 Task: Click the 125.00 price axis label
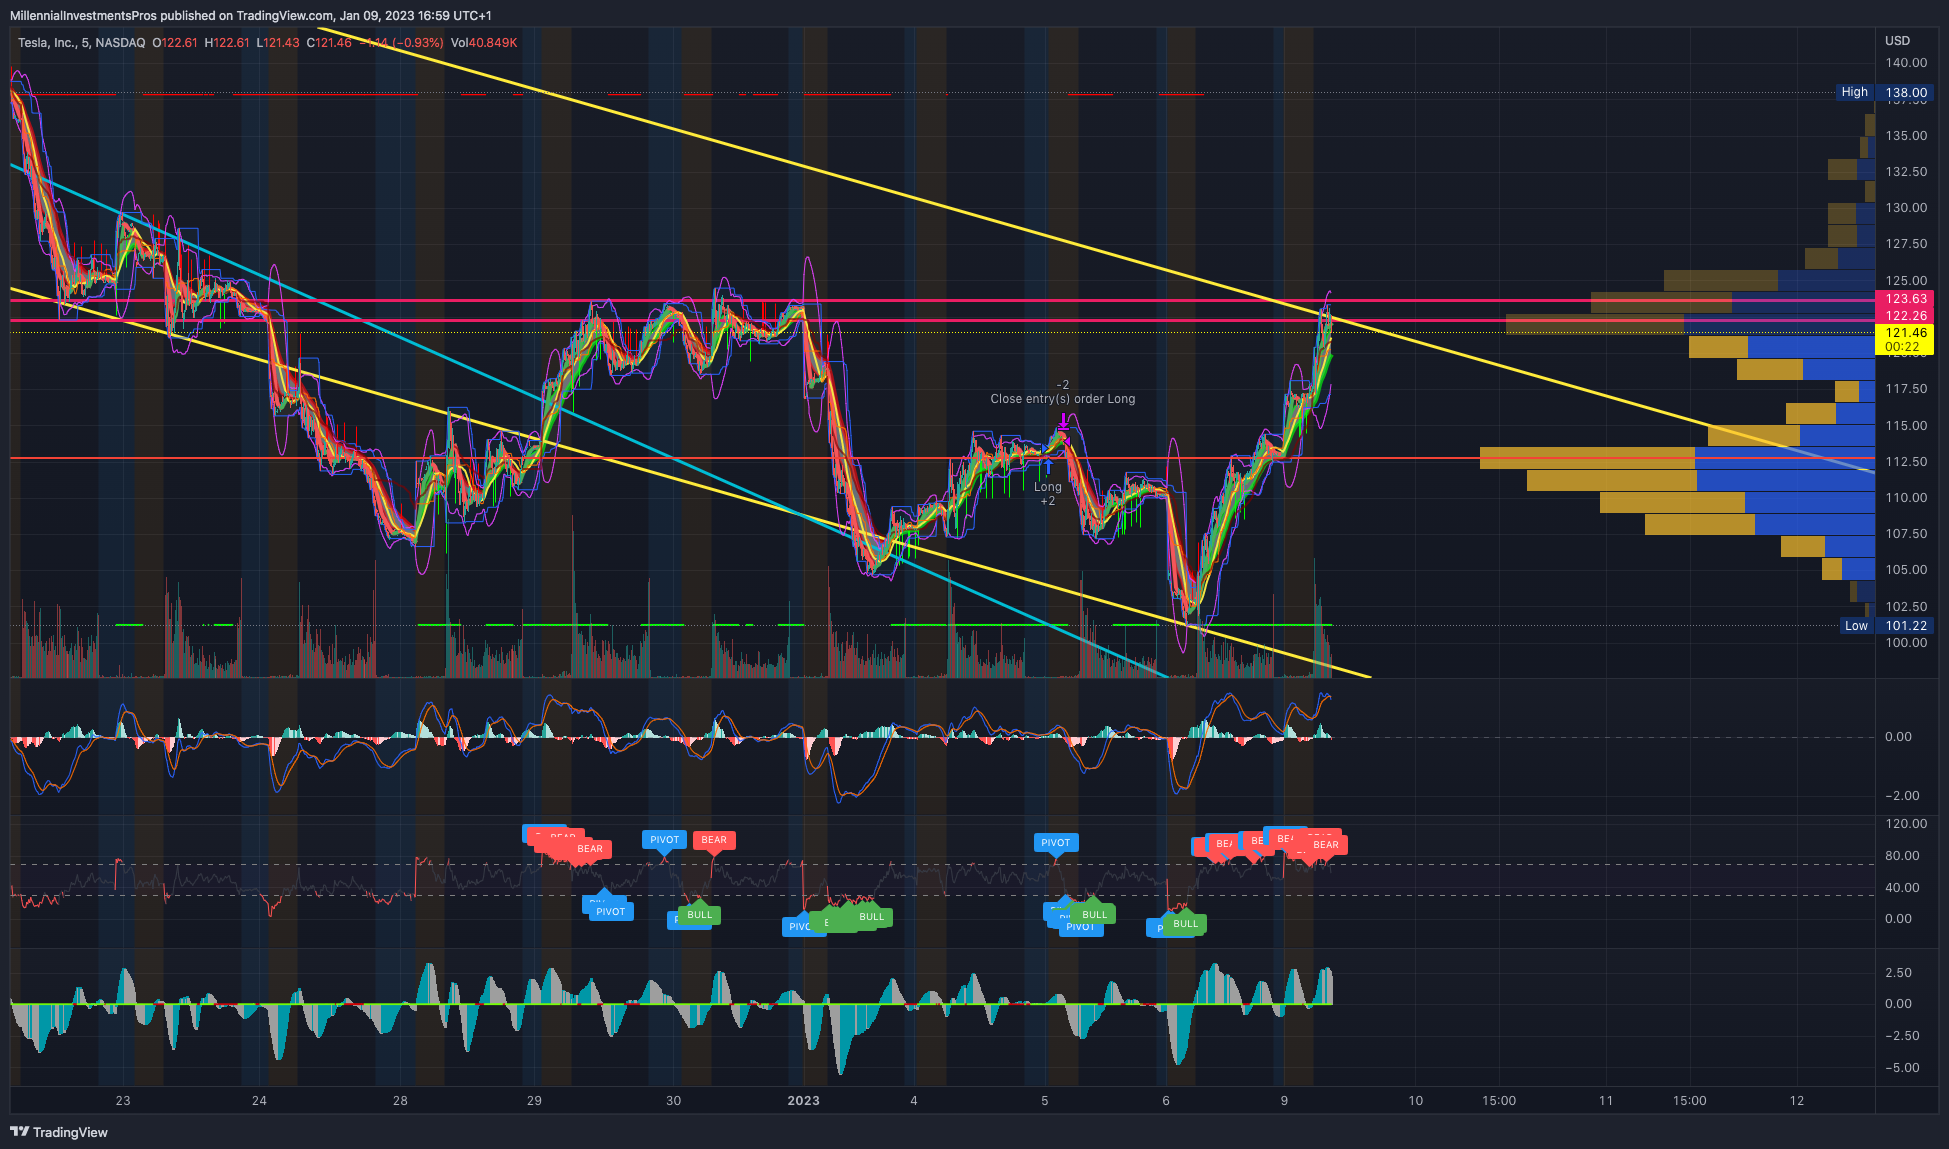[x=1906, y=281]
